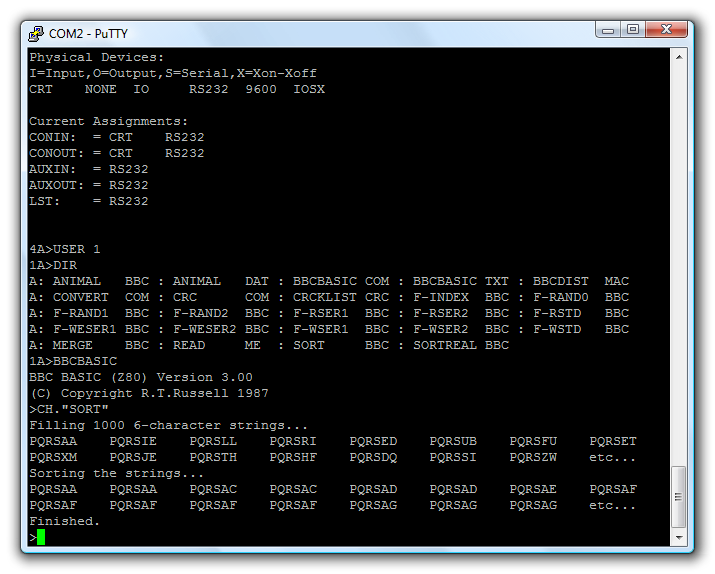Click the "PQRSRI" string

coord(293,441)
